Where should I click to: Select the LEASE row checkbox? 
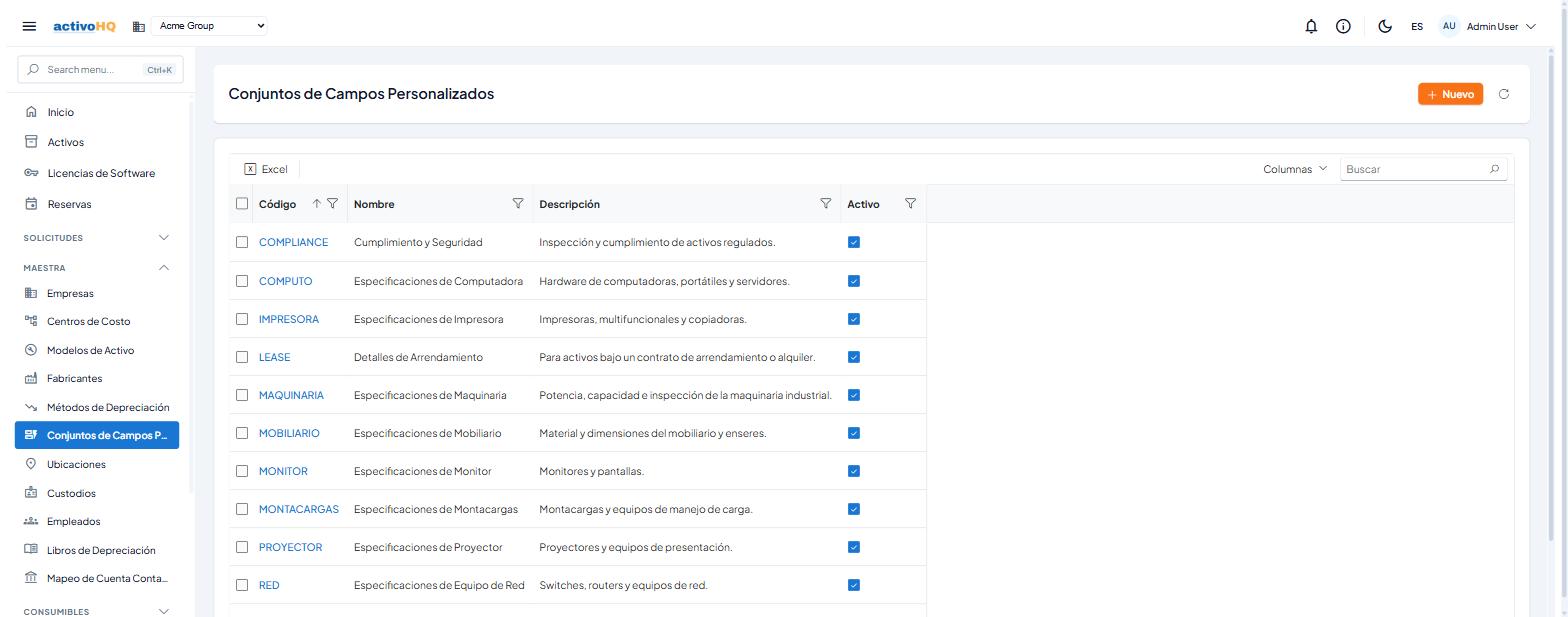point(242,357)
